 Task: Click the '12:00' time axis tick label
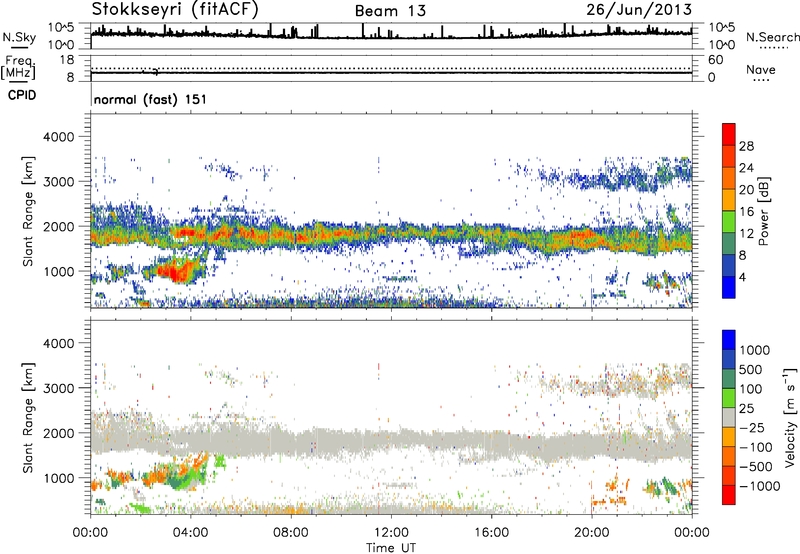(391, 533)
